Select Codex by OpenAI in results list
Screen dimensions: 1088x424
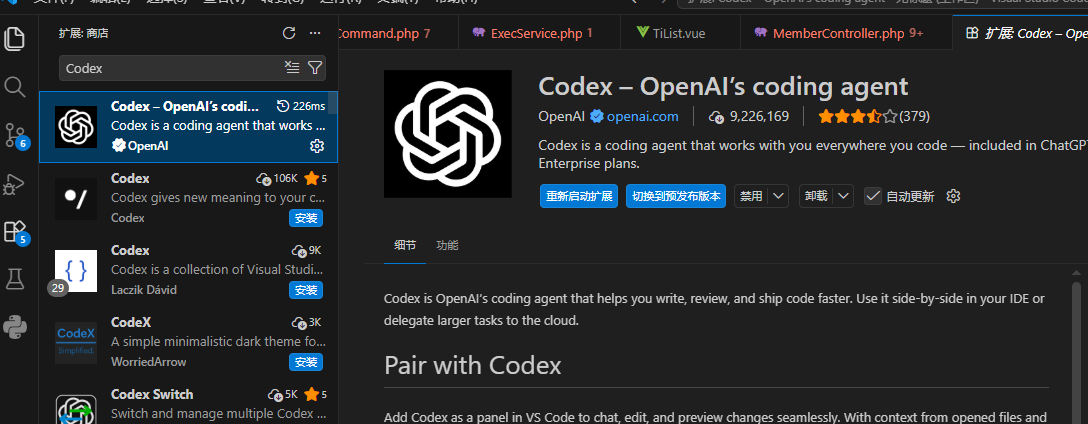coord(188,127)
